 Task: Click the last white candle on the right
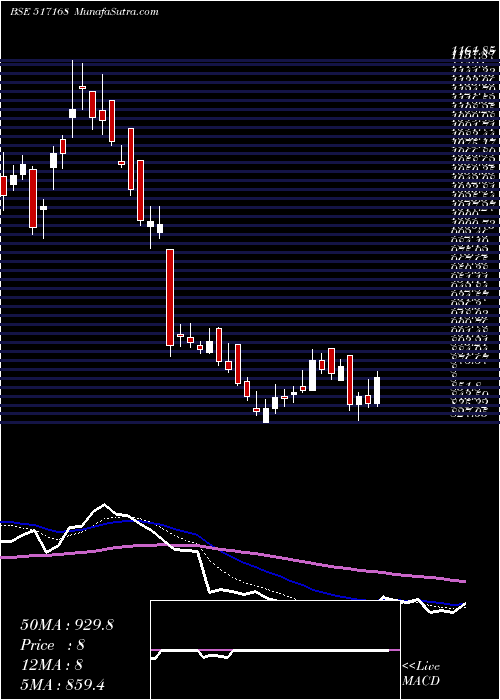coord(377,391)
